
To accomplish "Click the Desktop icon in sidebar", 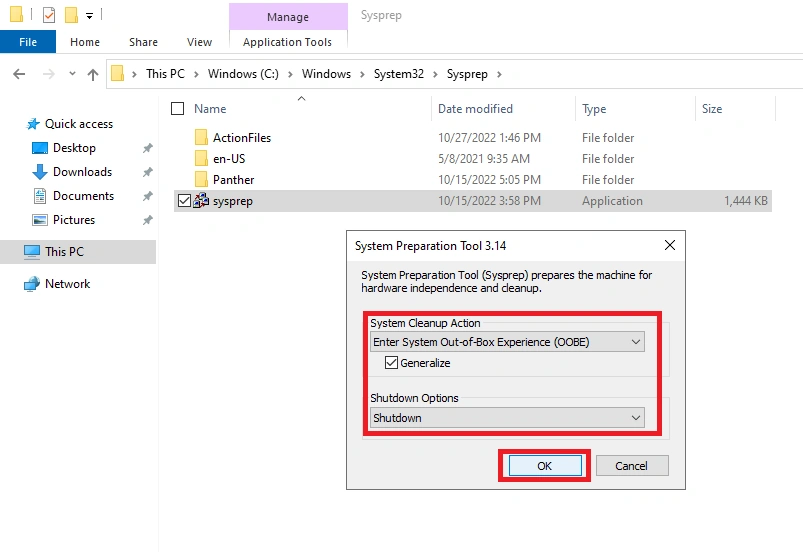I will pos(39,148).
